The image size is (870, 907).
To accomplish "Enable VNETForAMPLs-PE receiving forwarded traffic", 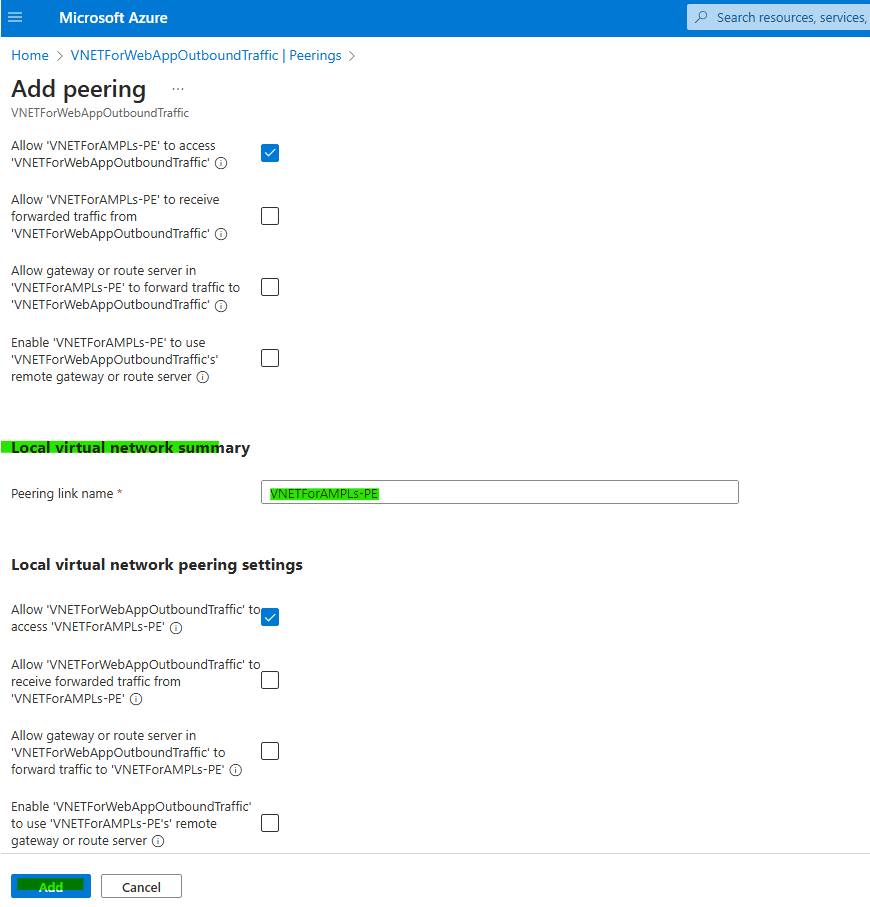I will click(270, 216).
